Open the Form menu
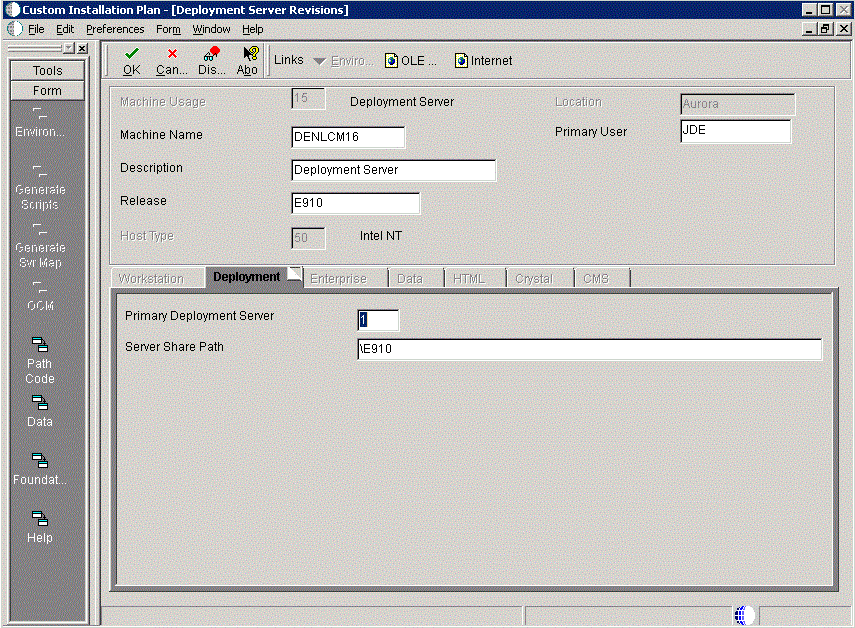This screenshot has width=855, height=628. click(168, 29)
